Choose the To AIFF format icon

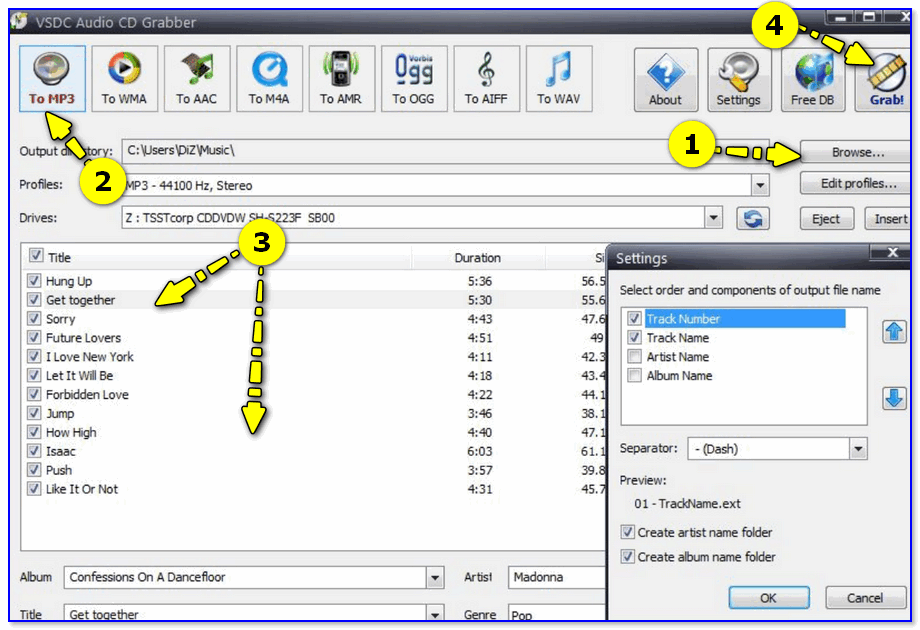tap(486, 78)
